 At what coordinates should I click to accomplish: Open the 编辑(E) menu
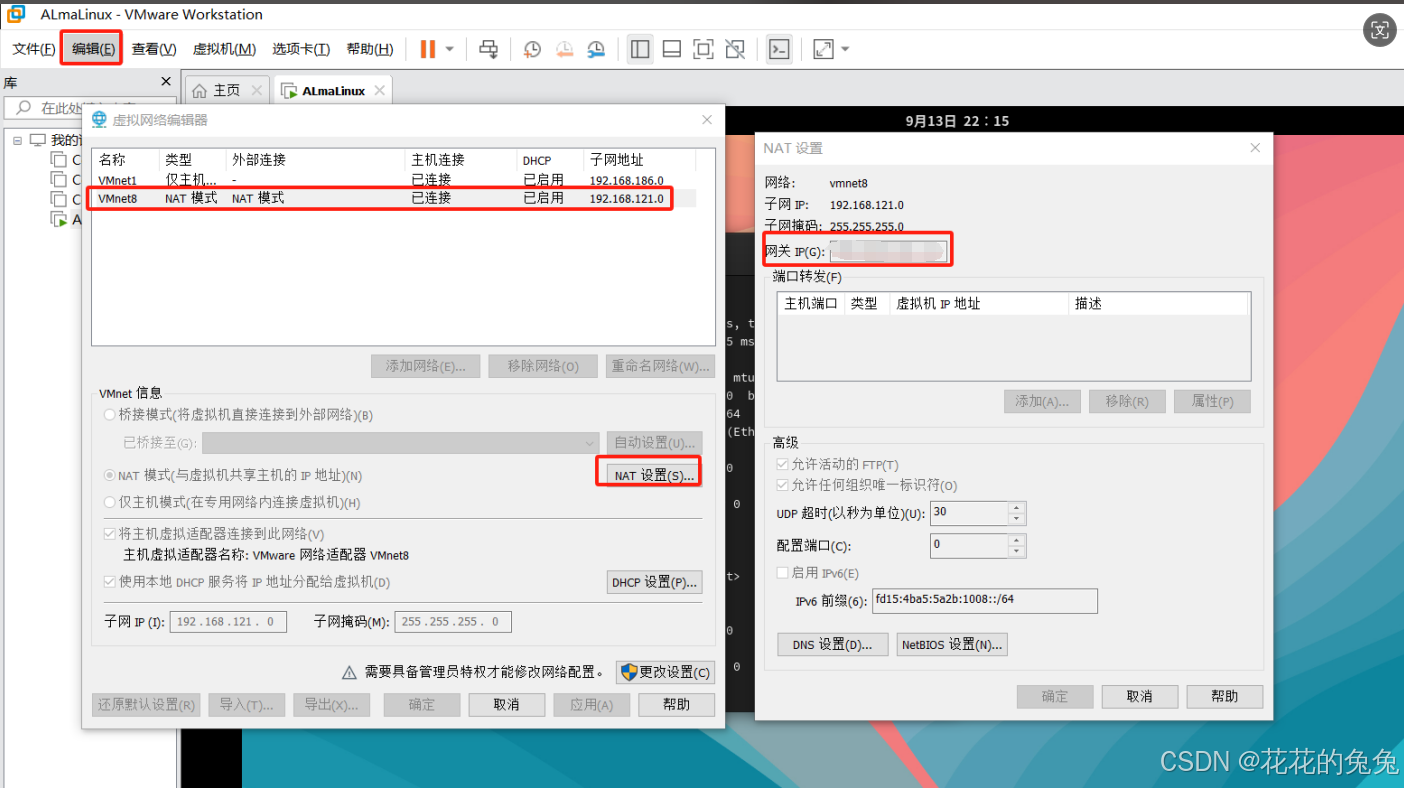(x=93, y=49)
